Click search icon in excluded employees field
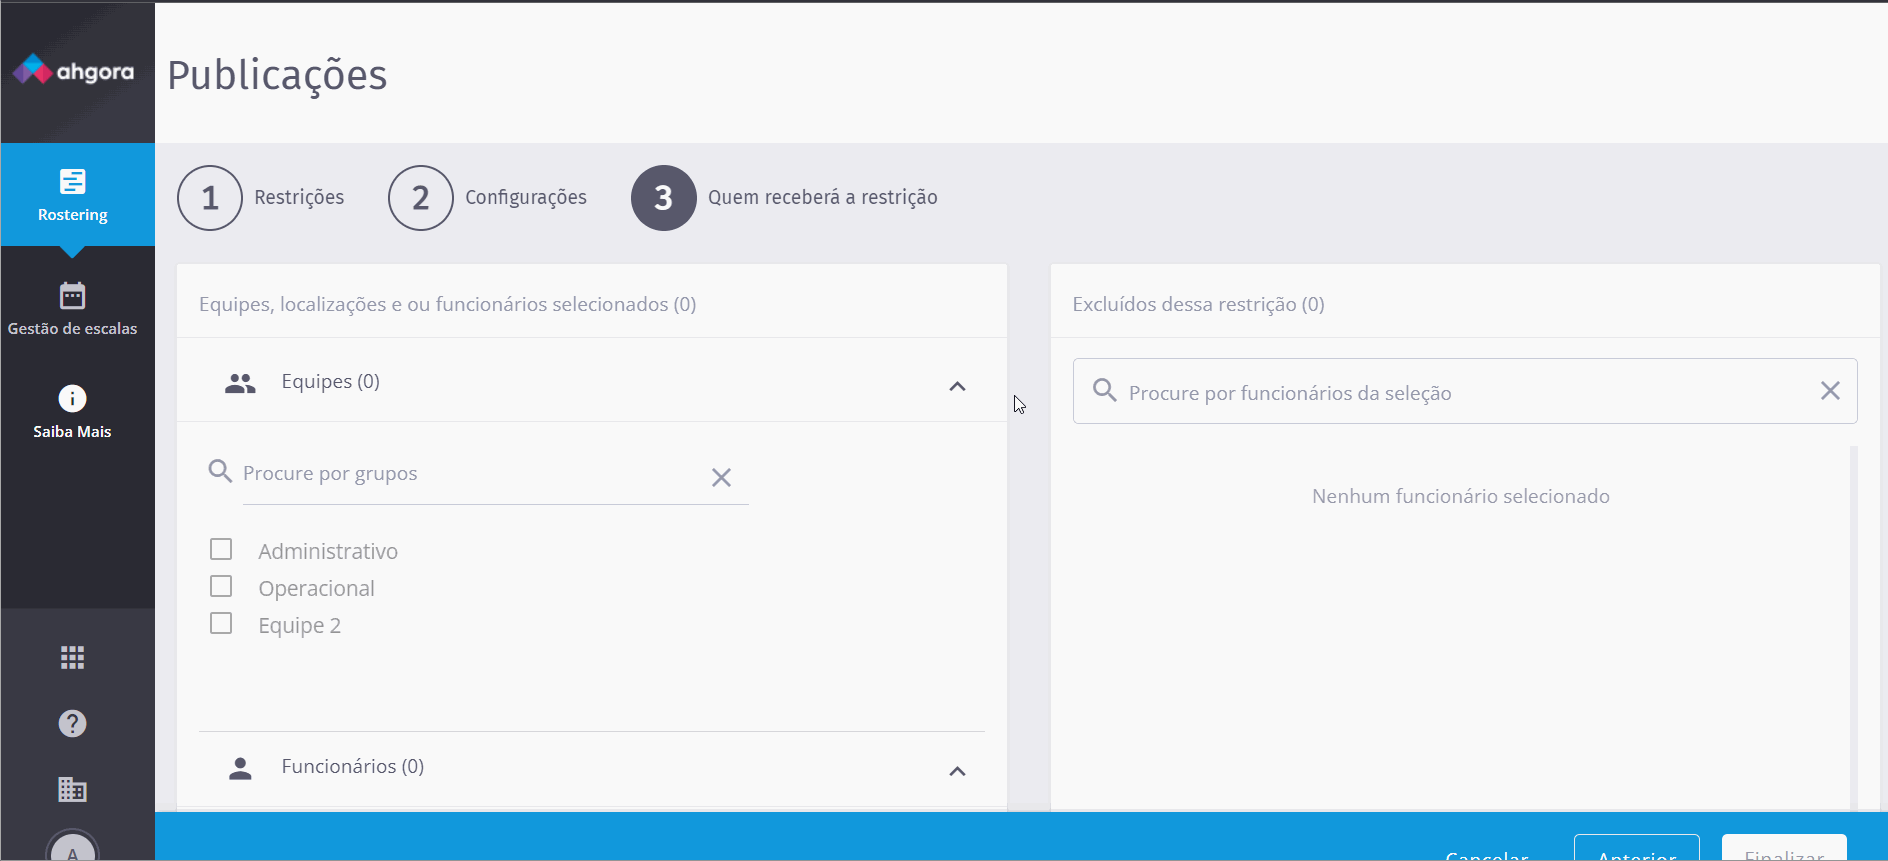Image resolution: width=1888 pixels, height=861 pixels. pyautogui.click(x=1104, y=390)
